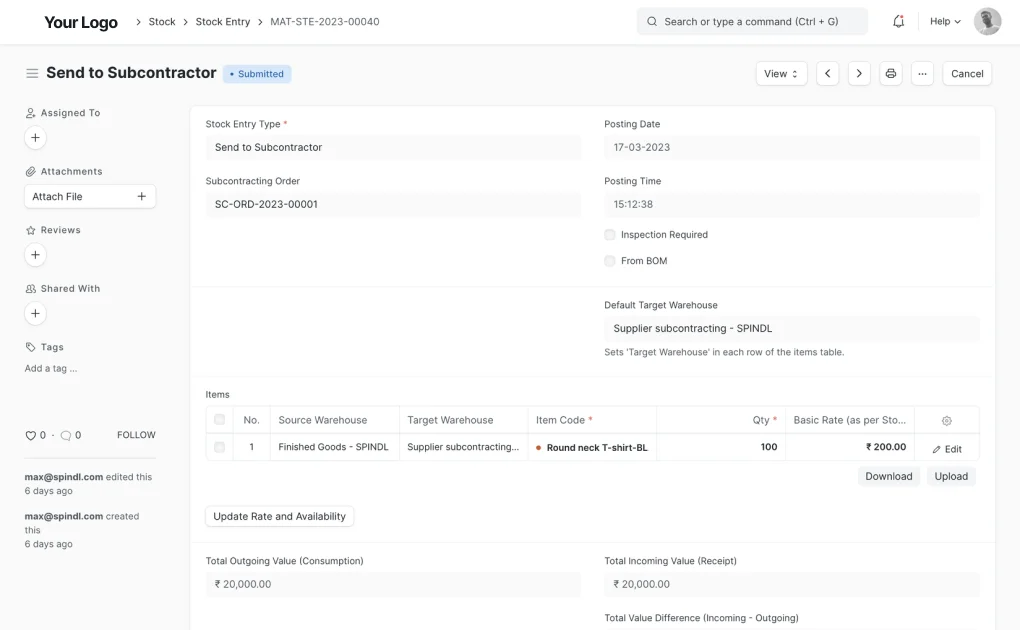Open the View dropdown

[781, 73]
